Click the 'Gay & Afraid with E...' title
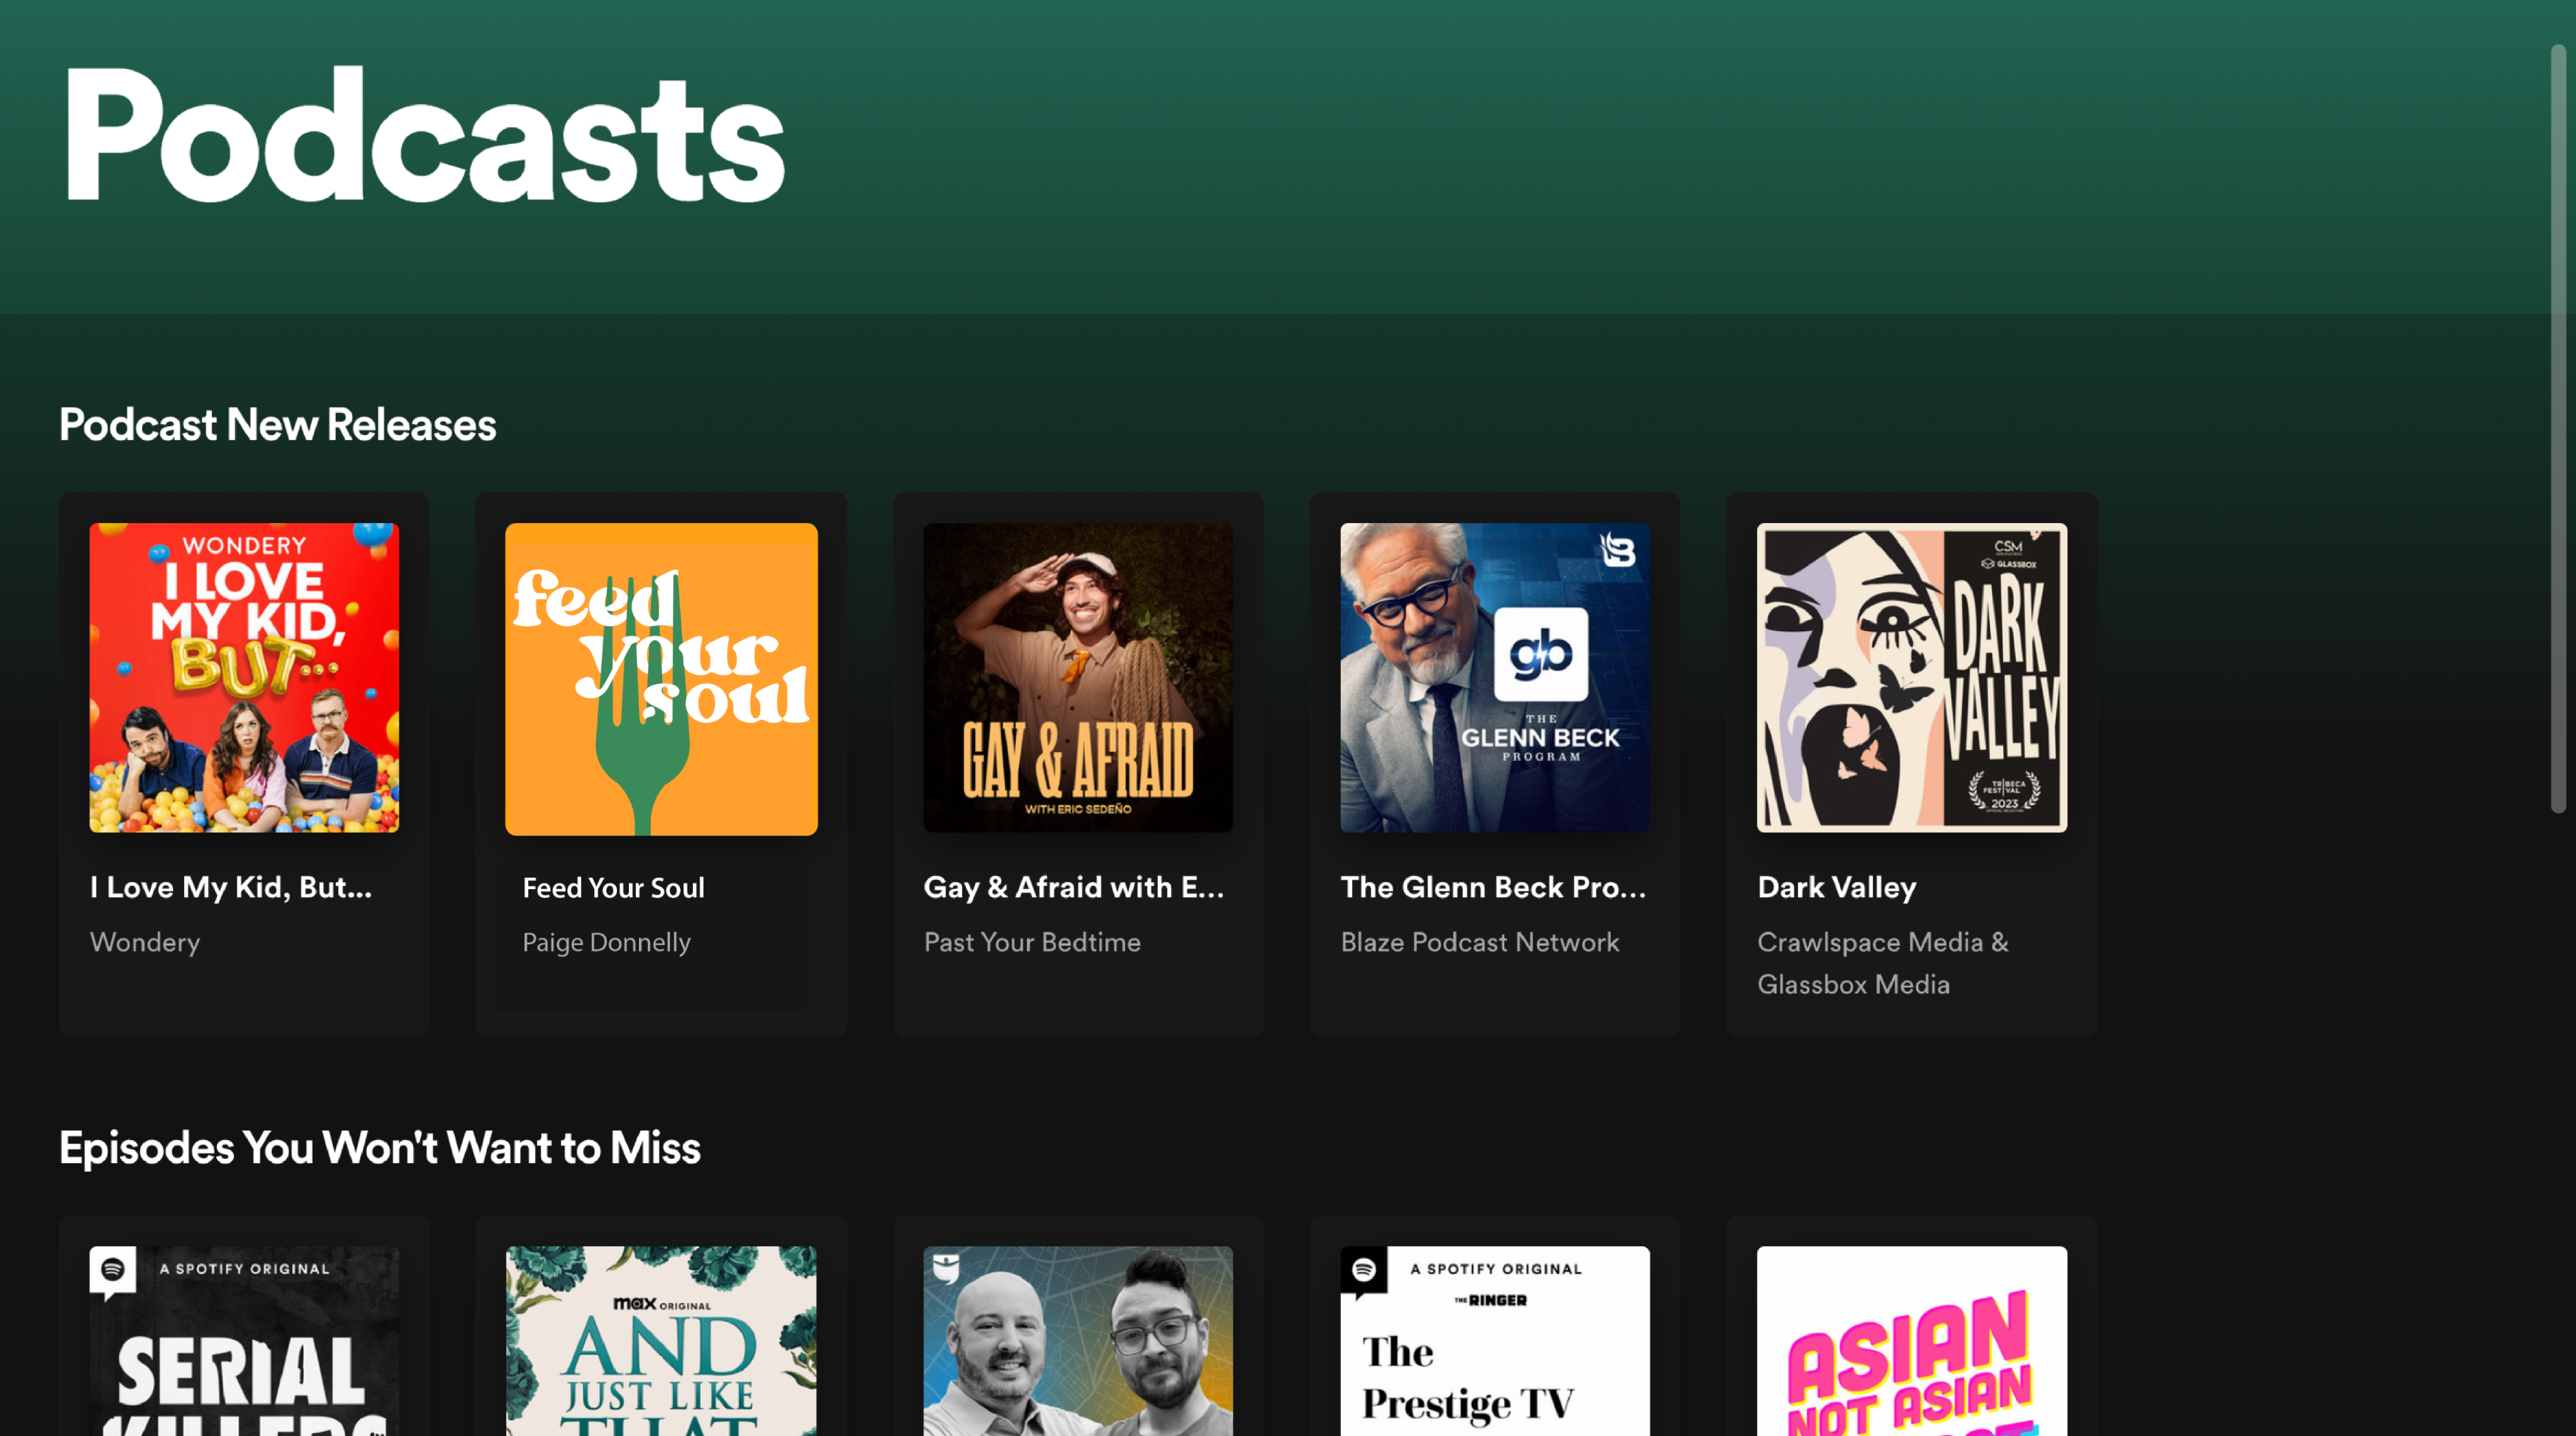Screen dimensions: 2576x1436 pyautogui.click(x=1073, y=887)
